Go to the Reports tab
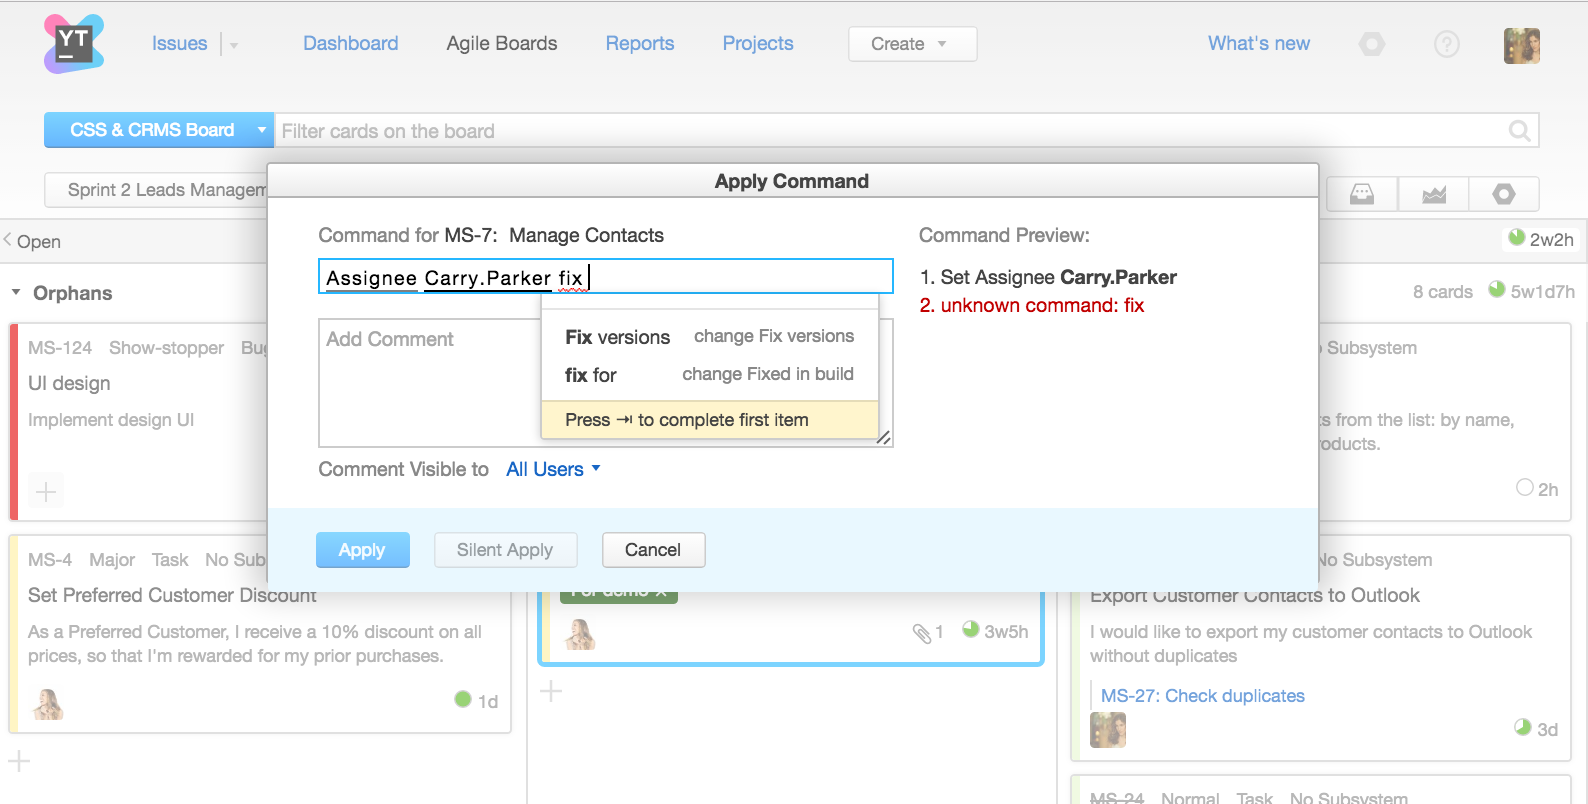 [639, 44]
